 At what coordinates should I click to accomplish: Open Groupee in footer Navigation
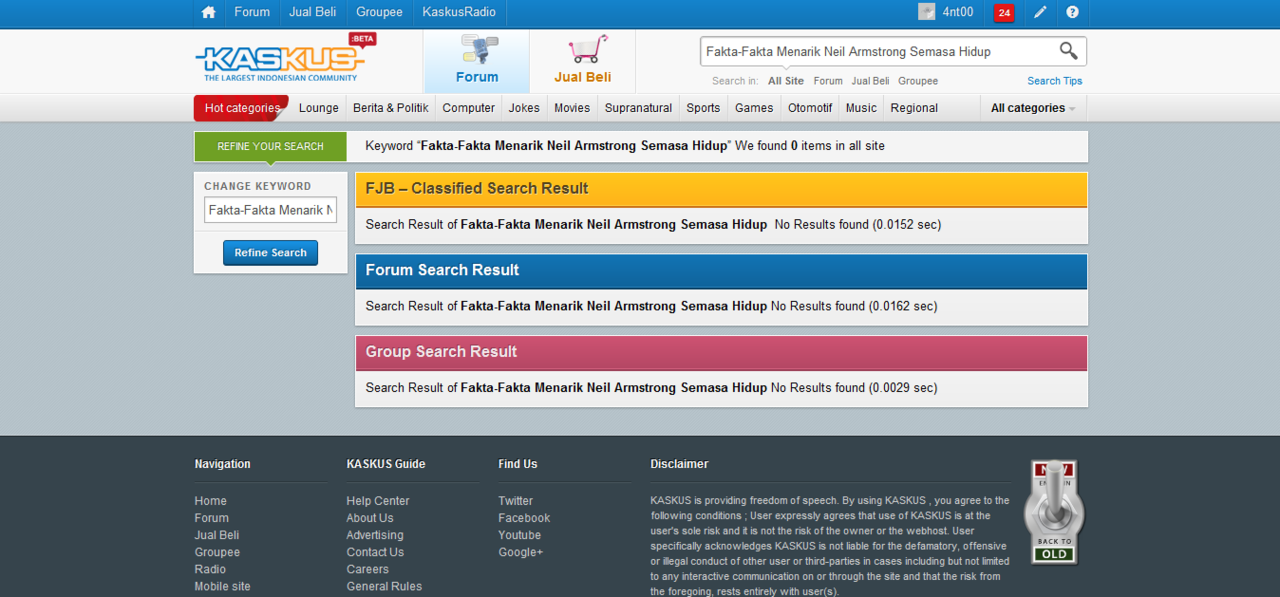[x=217, y=552]
